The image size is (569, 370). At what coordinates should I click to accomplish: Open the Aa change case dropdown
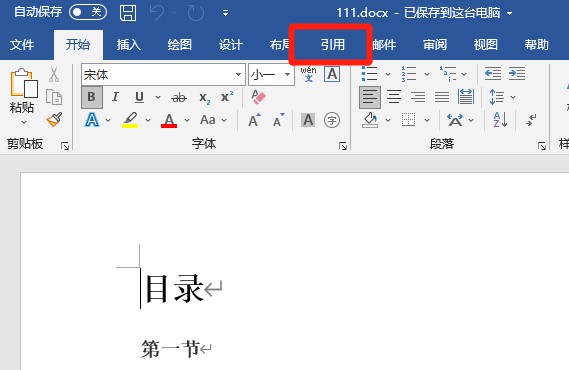point(213,120)
